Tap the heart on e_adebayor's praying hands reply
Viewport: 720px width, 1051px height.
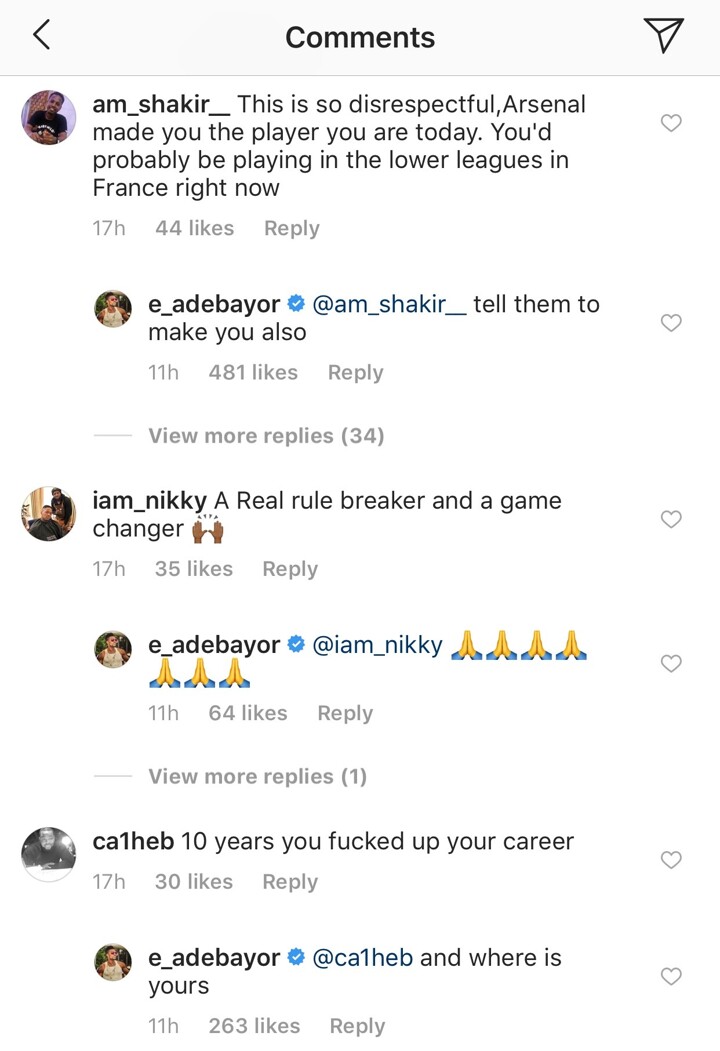(671, 663)
